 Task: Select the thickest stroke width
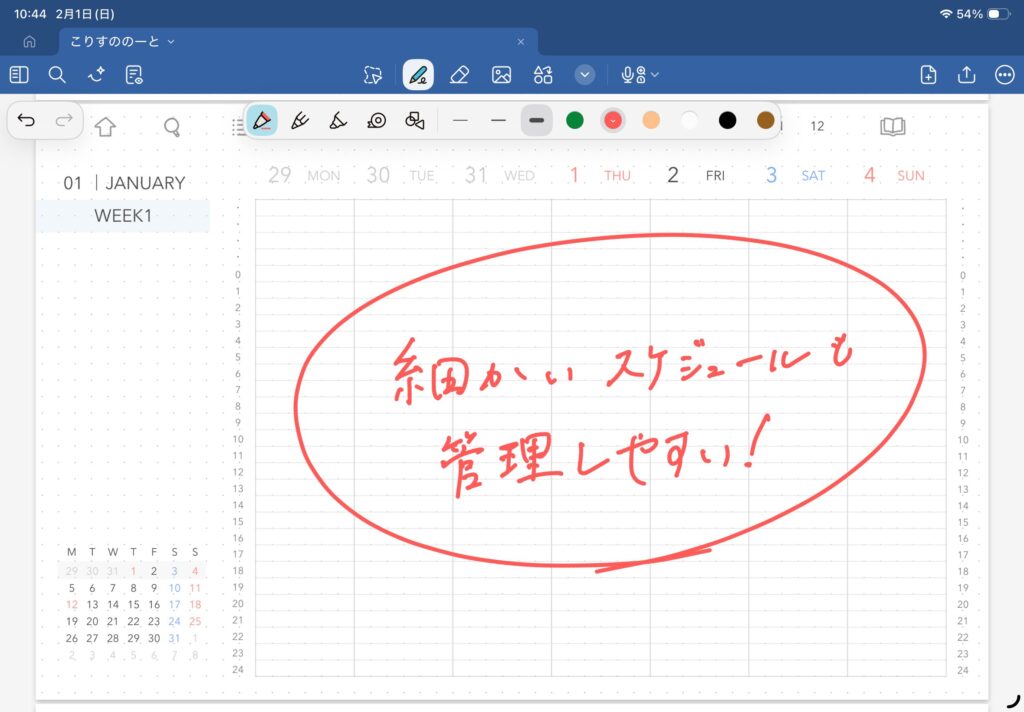pos(537,121)
